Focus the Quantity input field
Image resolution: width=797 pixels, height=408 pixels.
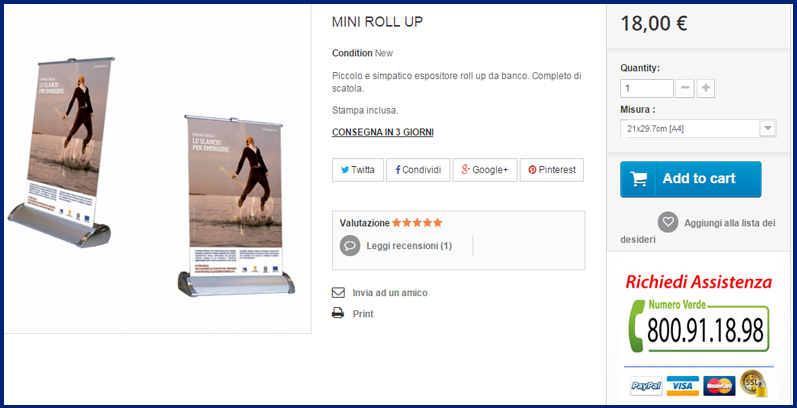[647, 88]
